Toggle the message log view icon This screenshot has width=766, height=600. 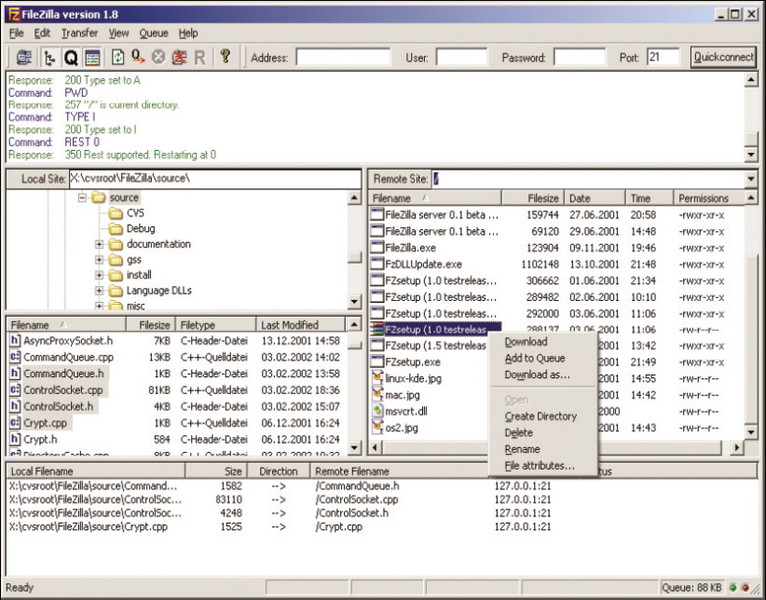point(92,58)
